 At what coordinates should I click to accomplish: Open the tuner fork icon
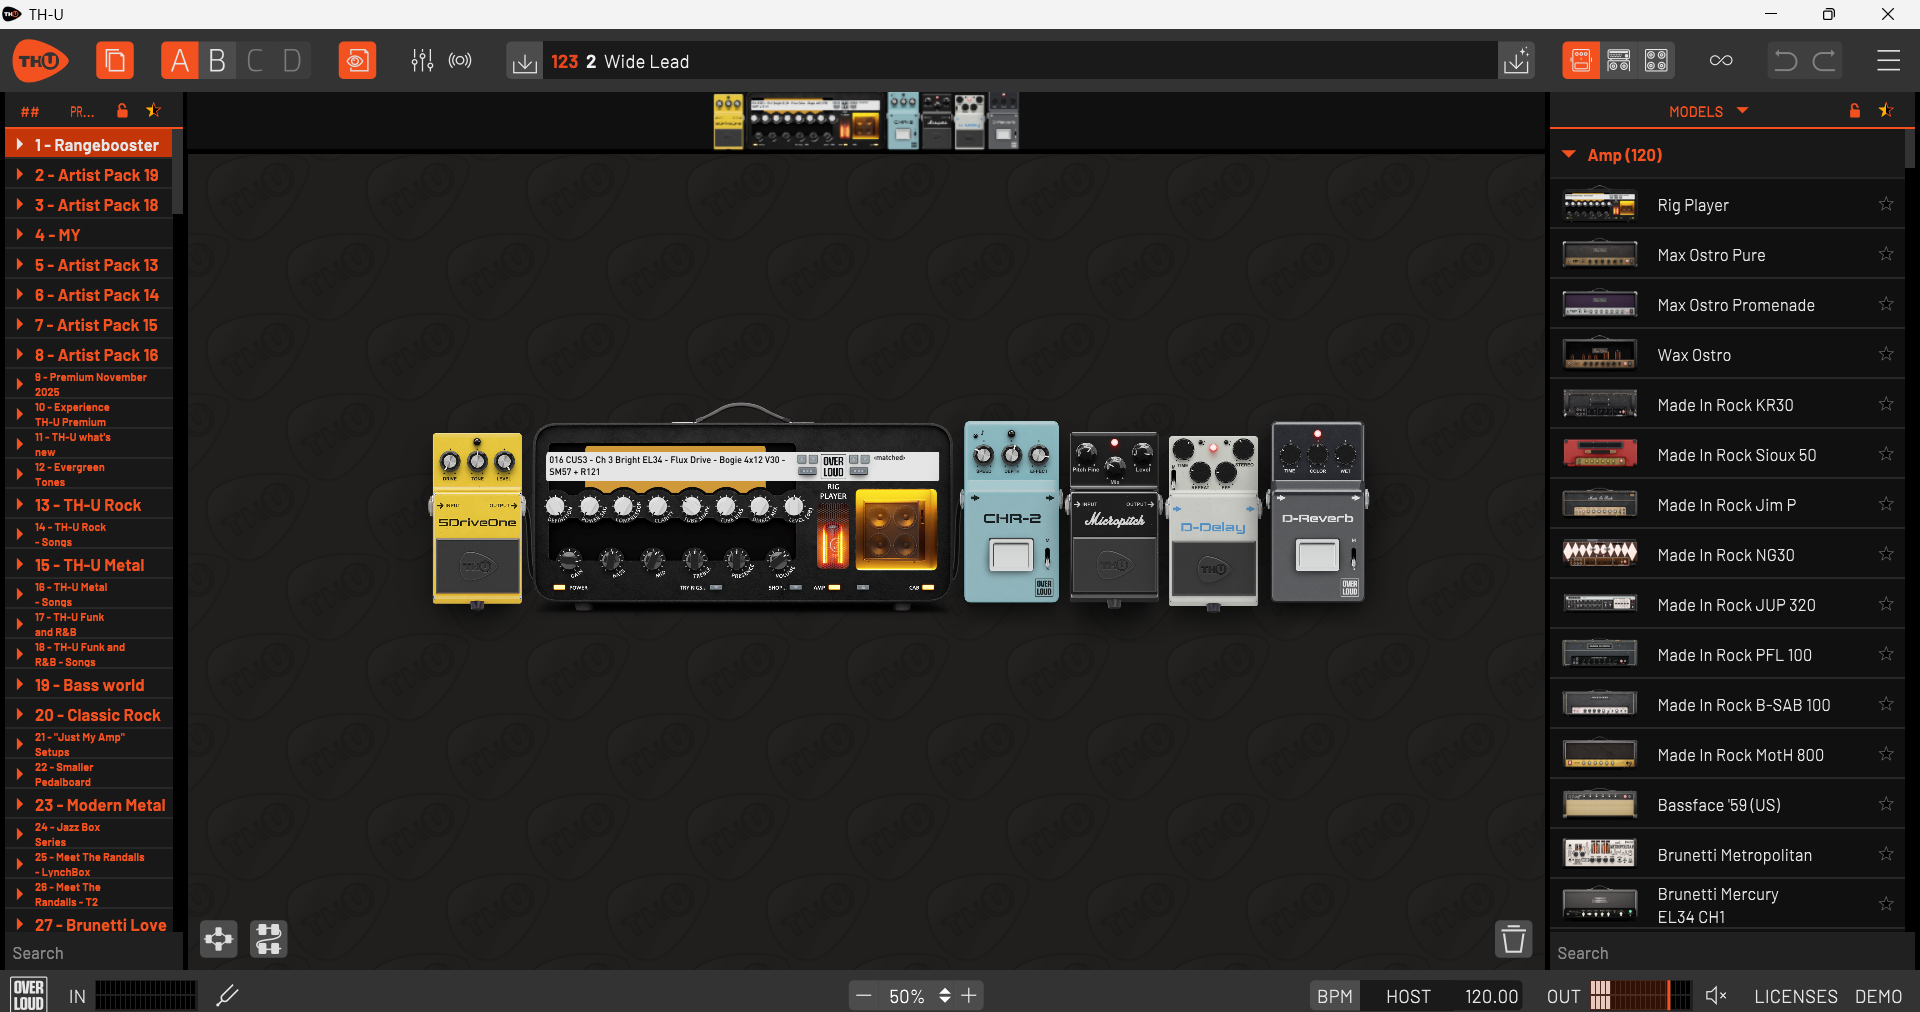point(227,995)
